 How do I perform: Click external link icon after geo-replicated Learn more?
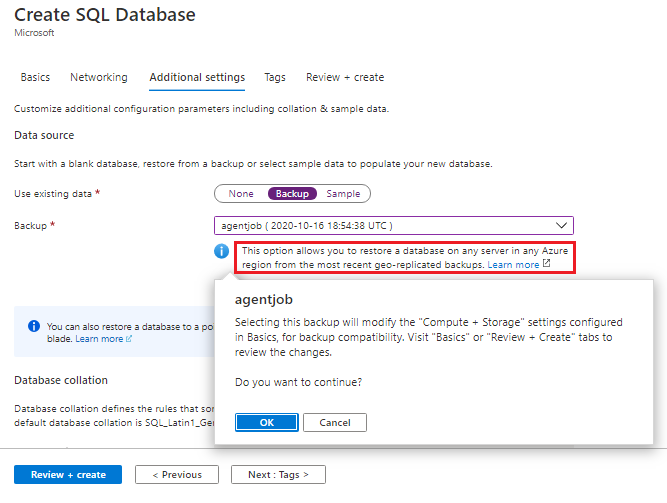click(x=546, y=265)
